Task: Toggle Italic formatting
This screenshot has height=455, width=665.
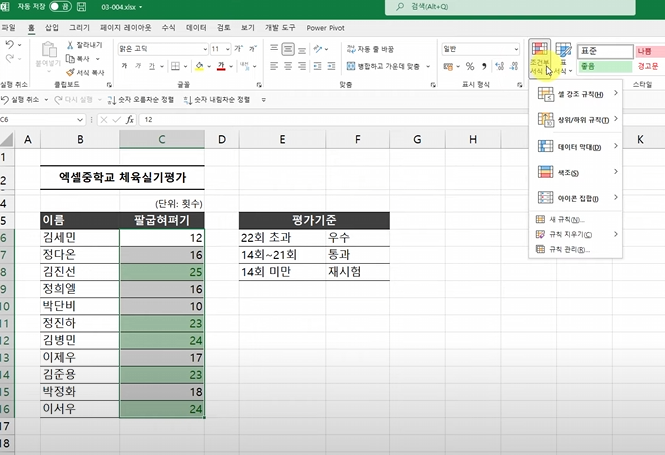Action: click(138, 66)
